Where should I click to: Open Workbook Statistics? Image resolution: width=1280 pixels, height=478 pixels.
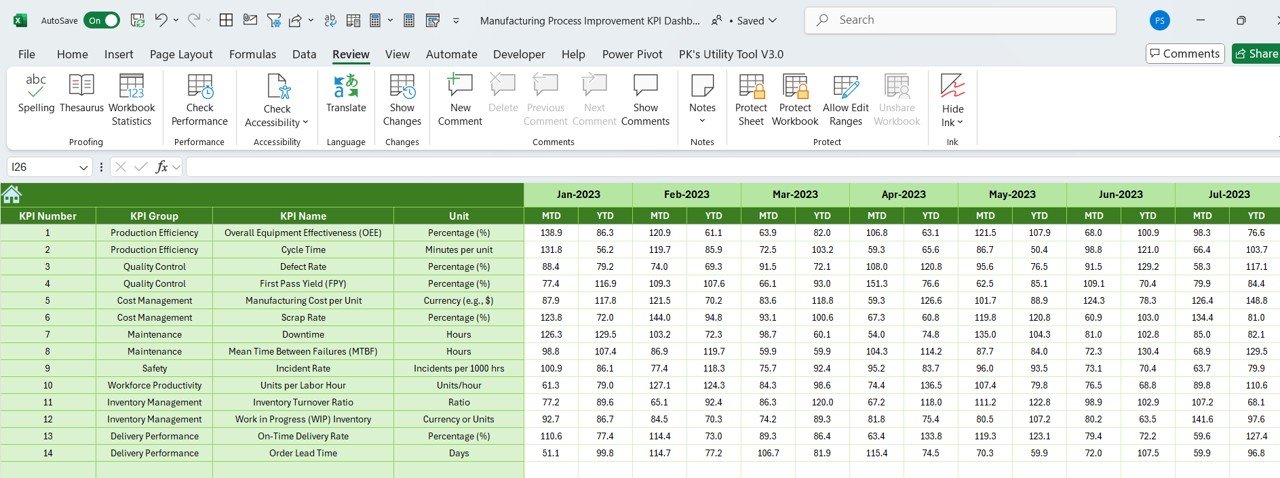point(131,100)
